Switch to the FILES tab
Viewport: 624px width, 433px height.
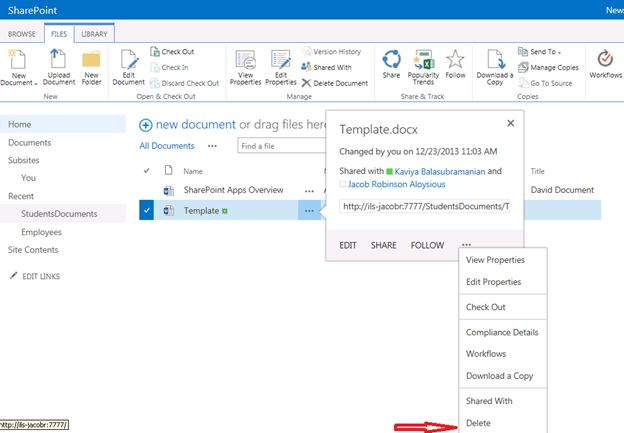click(x=59, y=34)
